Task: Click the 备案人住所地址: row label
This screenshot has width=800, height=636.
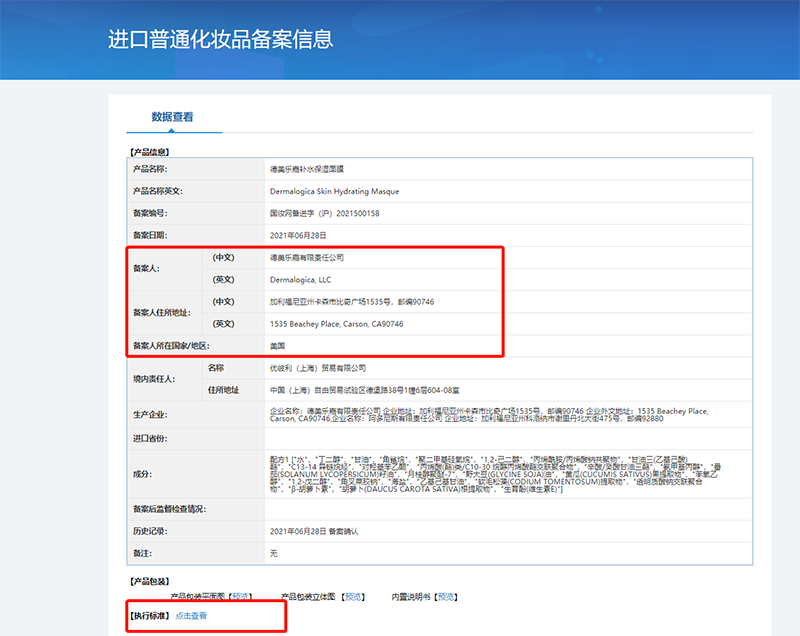Action: pos(162,313)
